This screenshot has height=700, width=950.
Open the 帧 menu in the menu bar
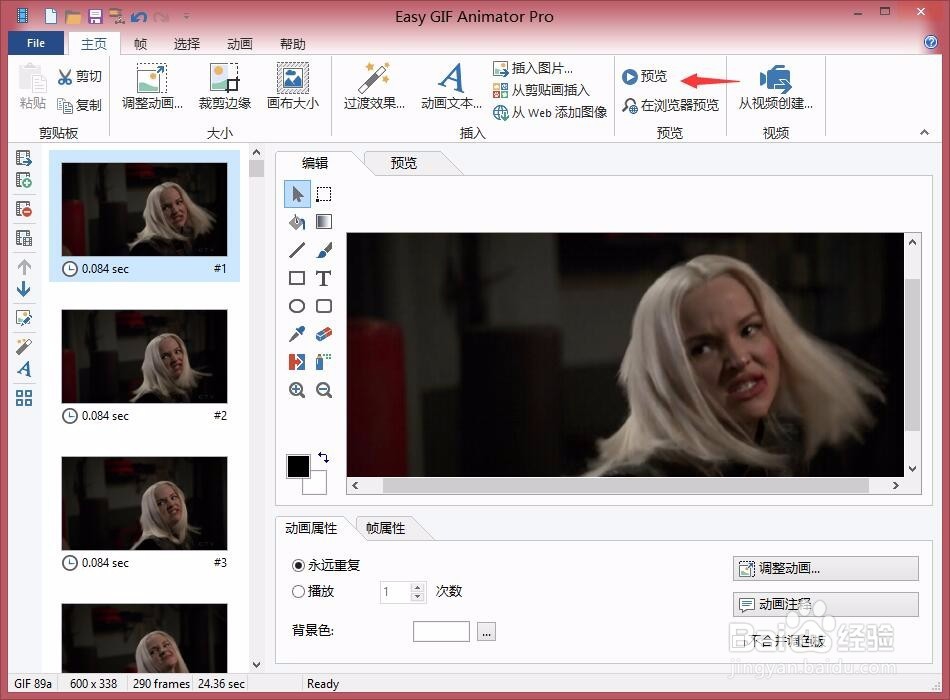140,43
